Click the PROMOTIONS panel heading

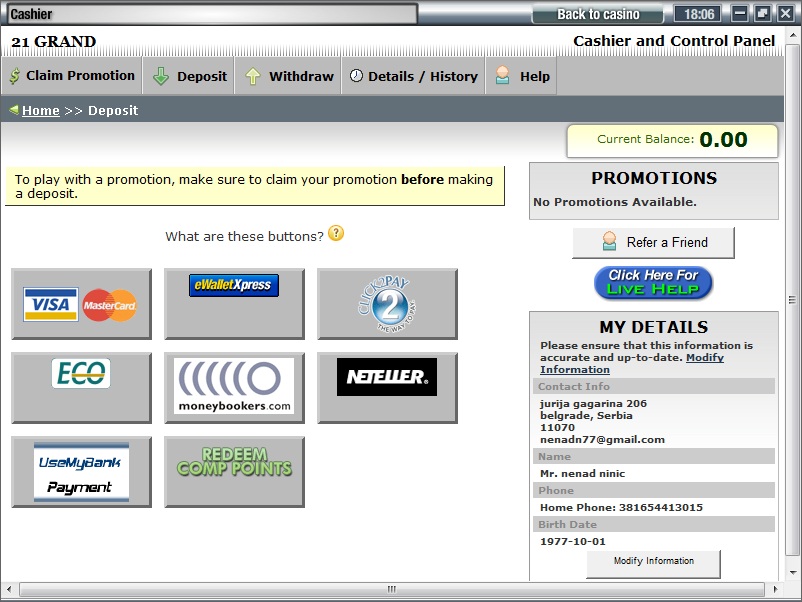pos(654,178)
